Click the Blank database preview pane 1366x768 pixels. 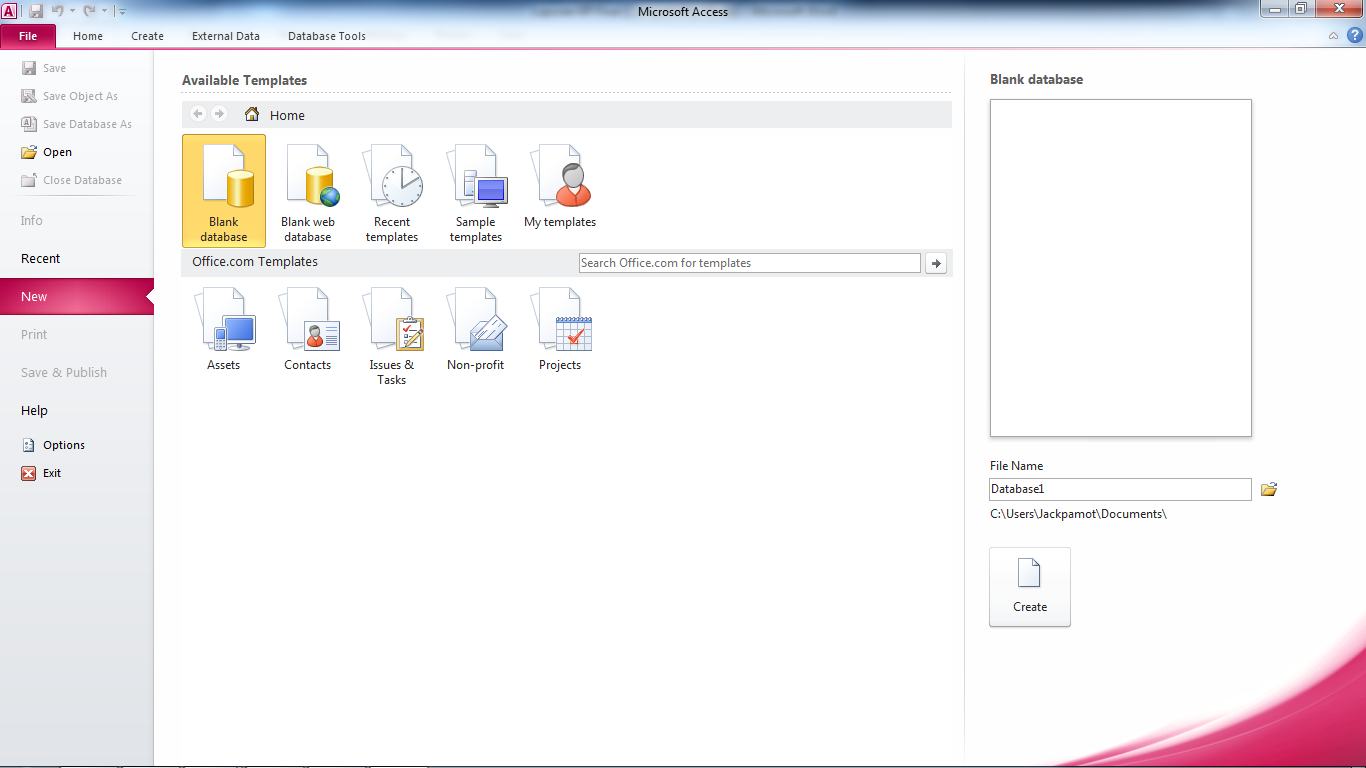[x=1121, y=268]
